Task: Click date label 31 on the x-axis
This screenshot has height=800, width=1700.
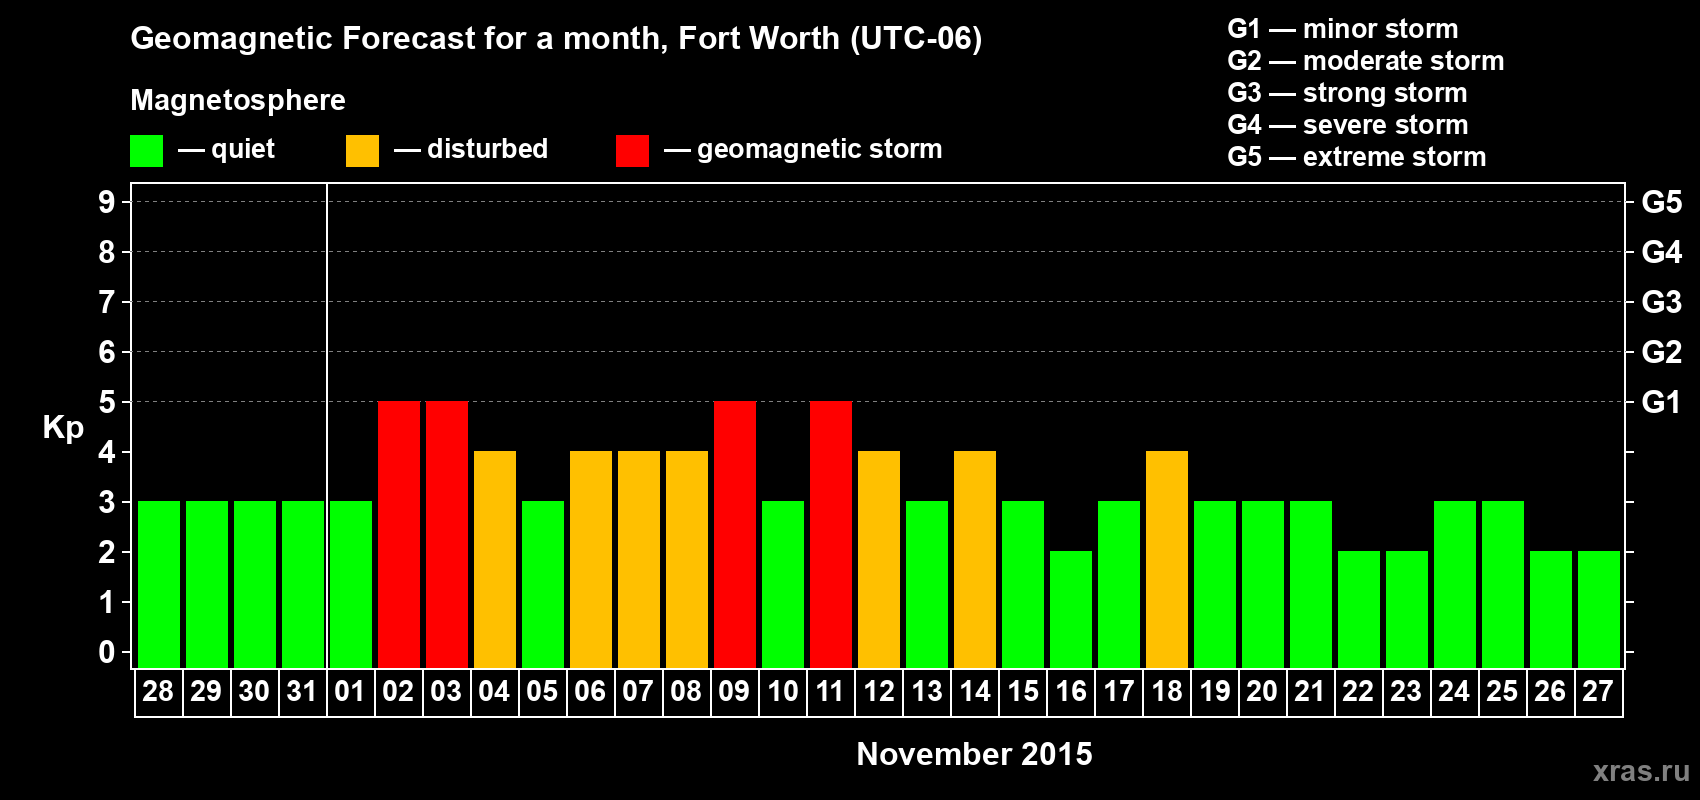Action: click(302, 691)
